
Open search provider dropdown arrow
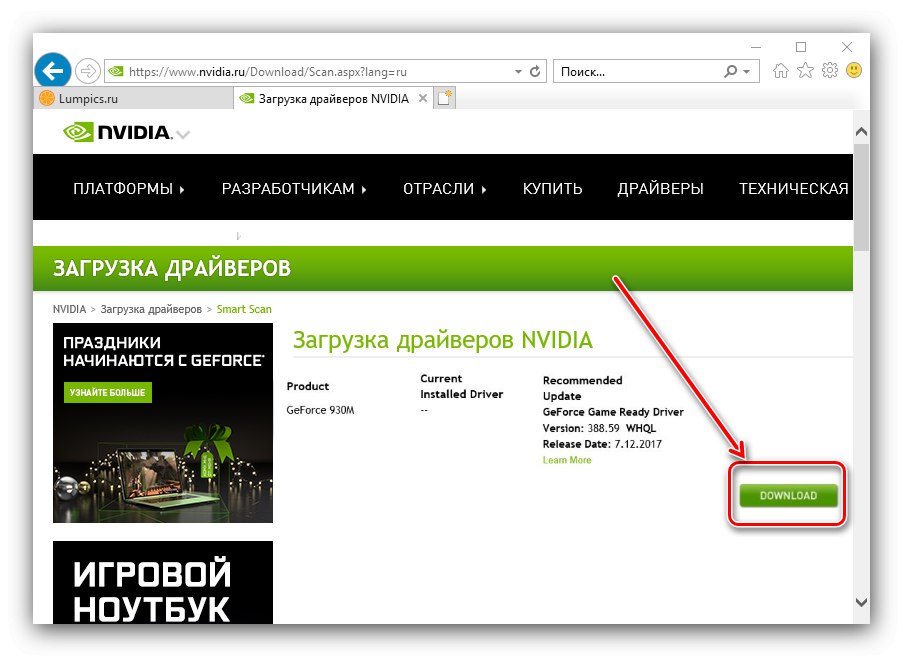pyautogui.click(x=747, y=72)
